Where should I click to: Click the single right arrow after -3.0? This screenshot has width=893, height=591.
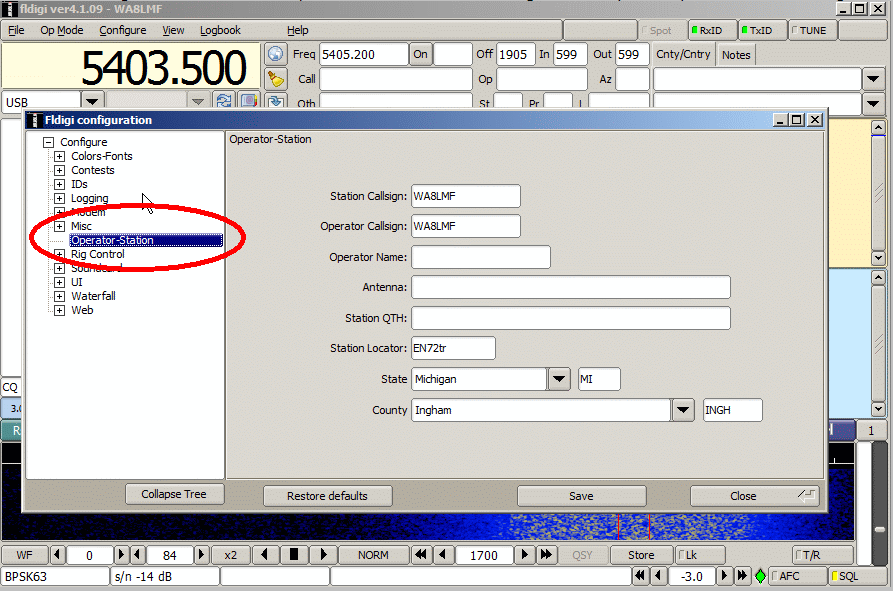coord(724,576)
